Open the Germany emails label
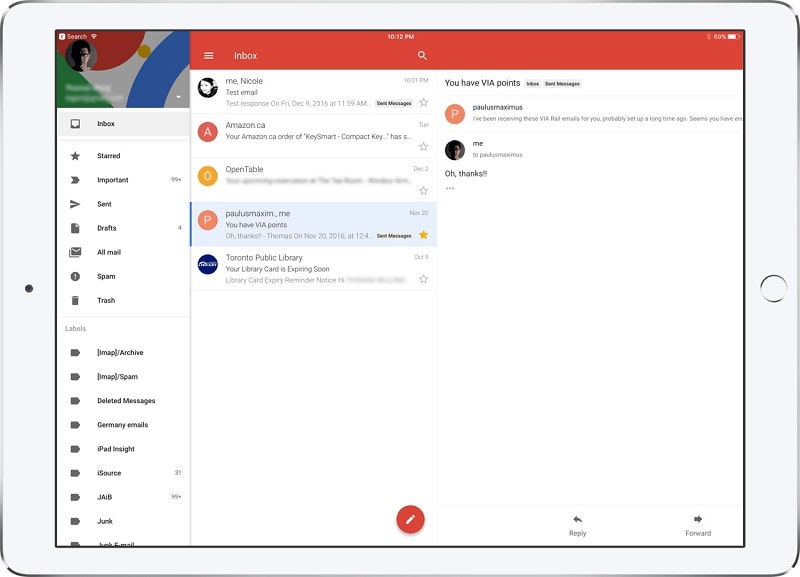The height and width of the screenshot is (577, 800). click(x=122, y=425)
